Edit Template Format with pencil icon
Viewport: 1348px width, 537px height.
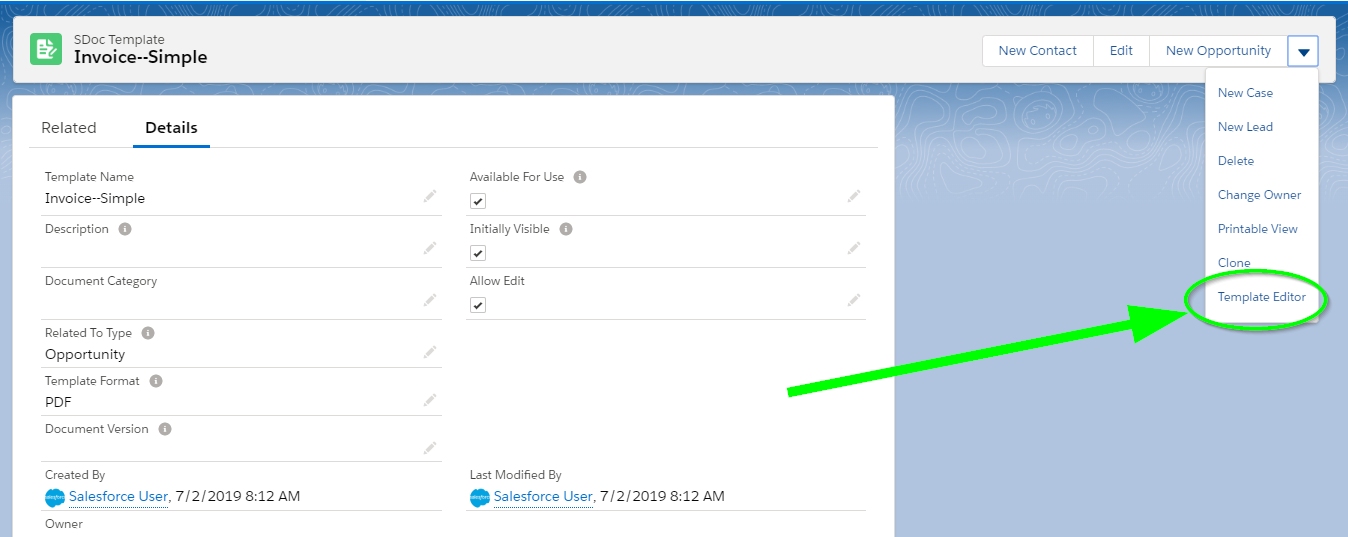(x=430, y=400)
